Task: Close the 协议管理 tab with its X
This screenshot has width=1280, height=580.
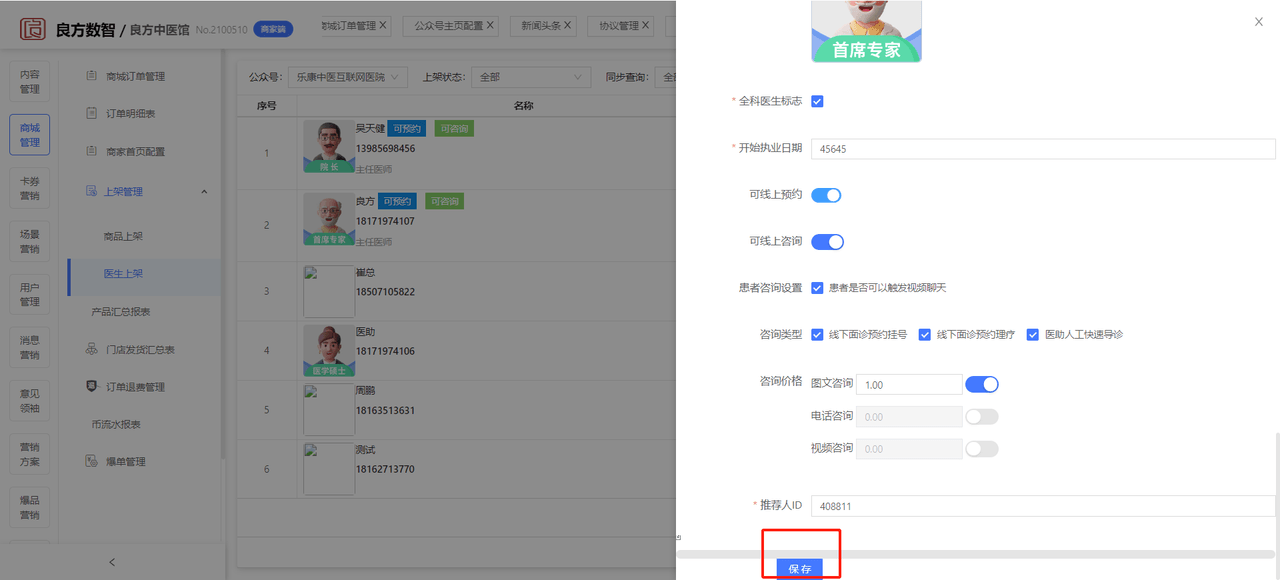Action: [646, 26]
